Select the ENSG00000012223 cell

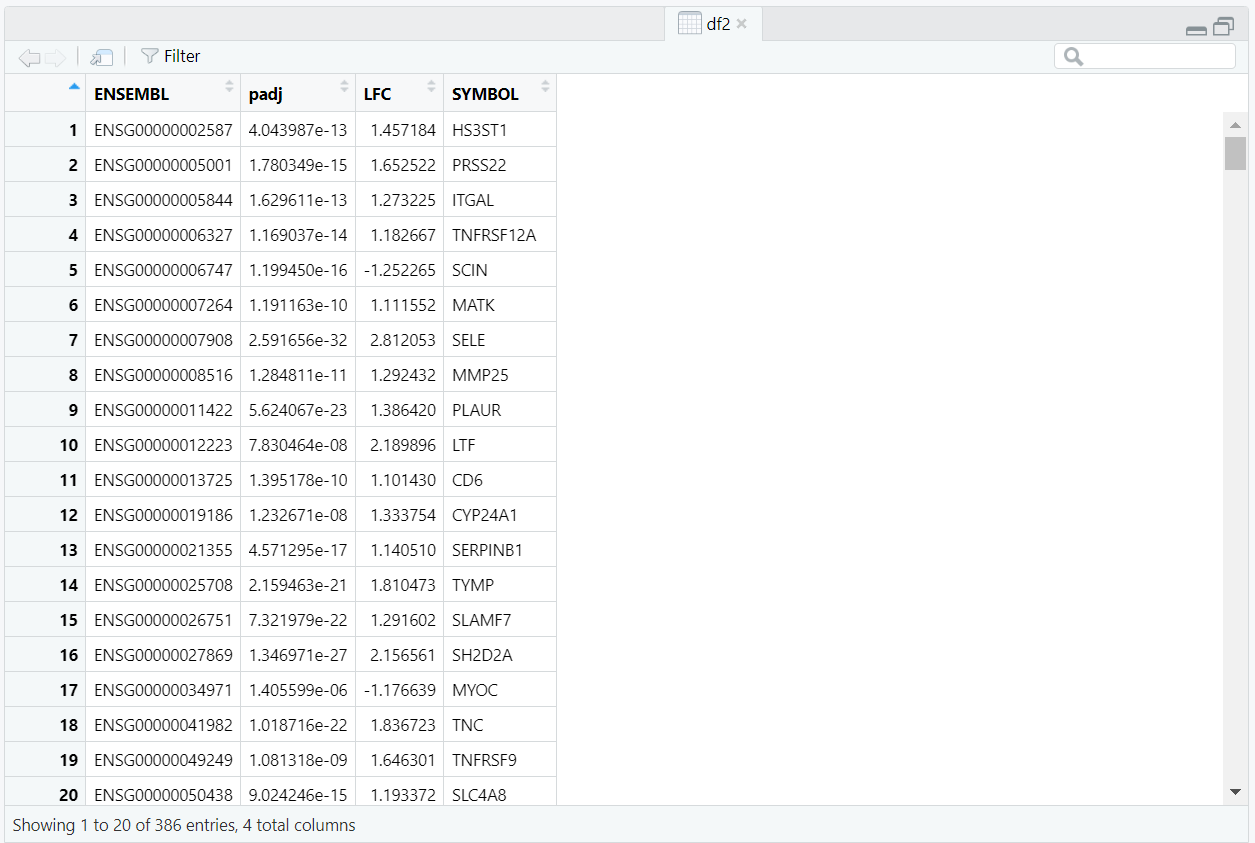click(x=163, y=445)
